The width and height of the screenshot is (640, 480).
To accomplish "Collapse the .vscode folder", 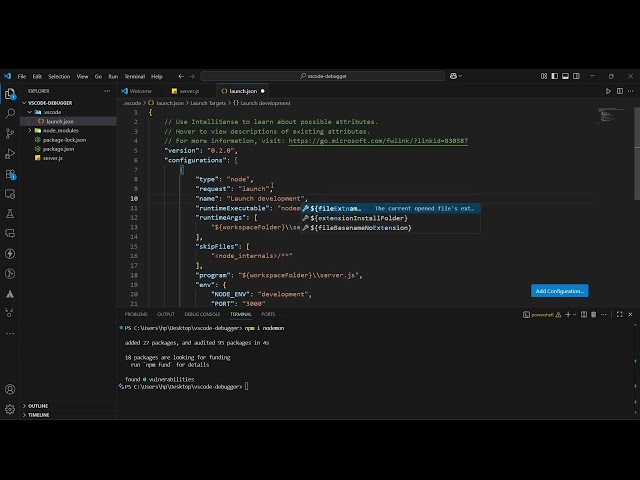I will click(29, 112).
